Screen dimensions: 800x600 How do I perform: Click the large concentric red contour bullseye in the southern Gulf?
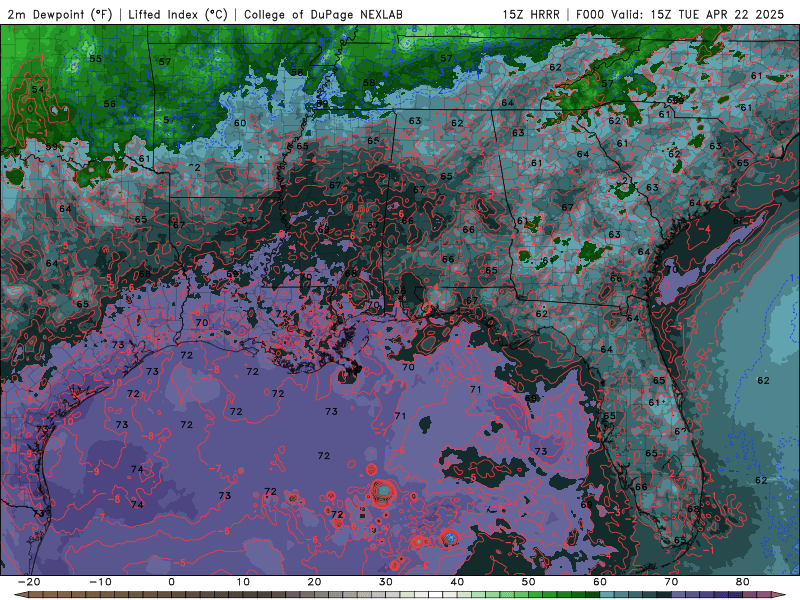point(383,492)
